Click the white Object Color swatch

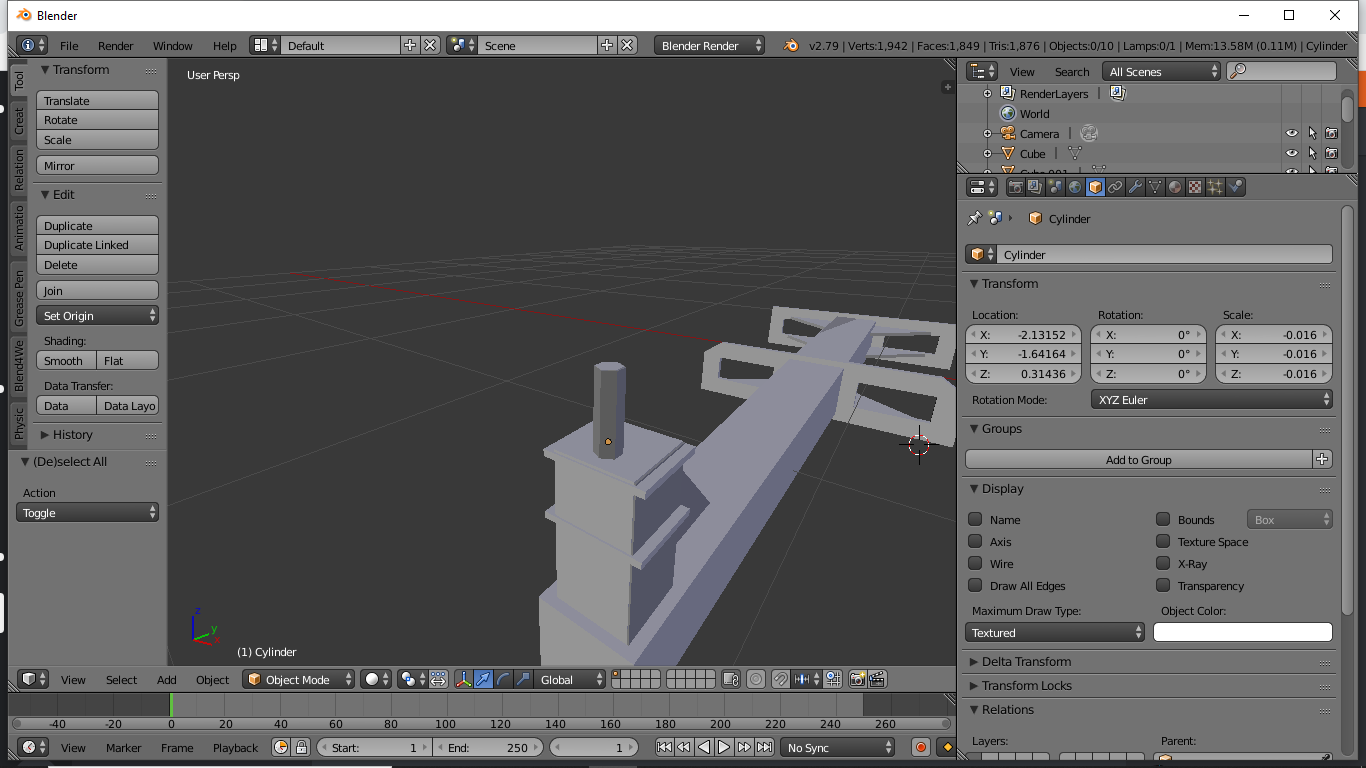pyautogui.click(x=1243, y=632)
